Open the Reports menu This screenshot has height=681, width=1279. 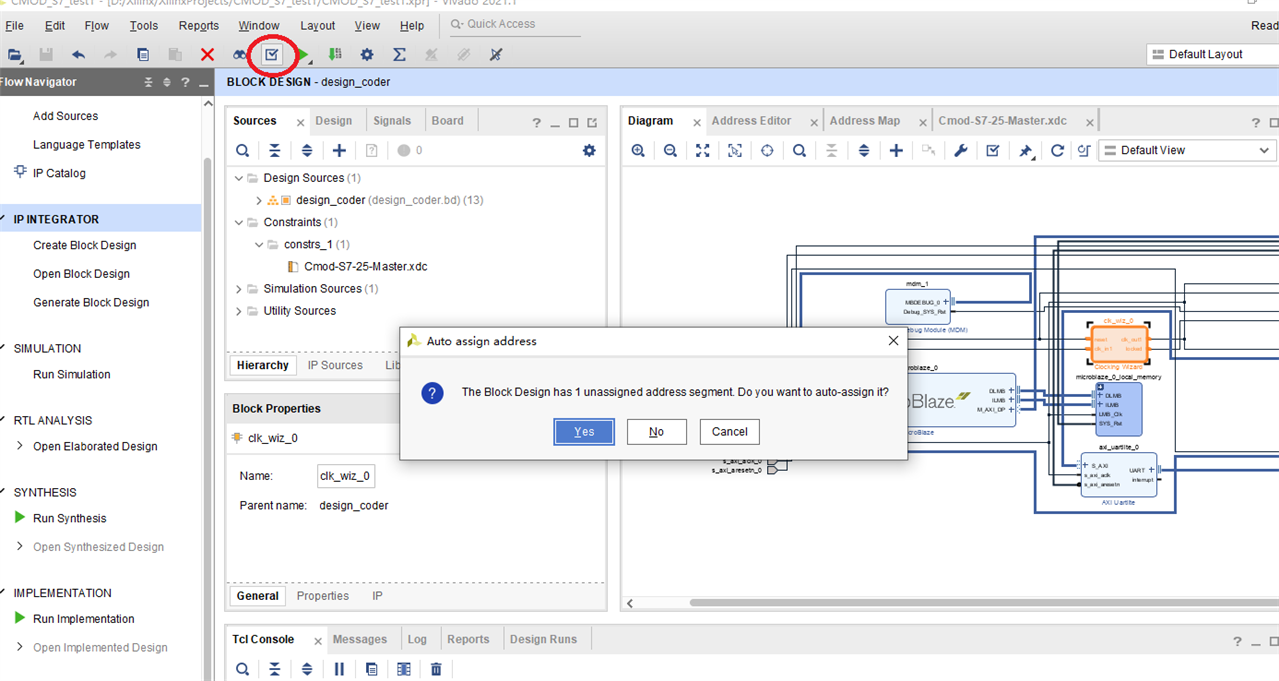point(199,25)
